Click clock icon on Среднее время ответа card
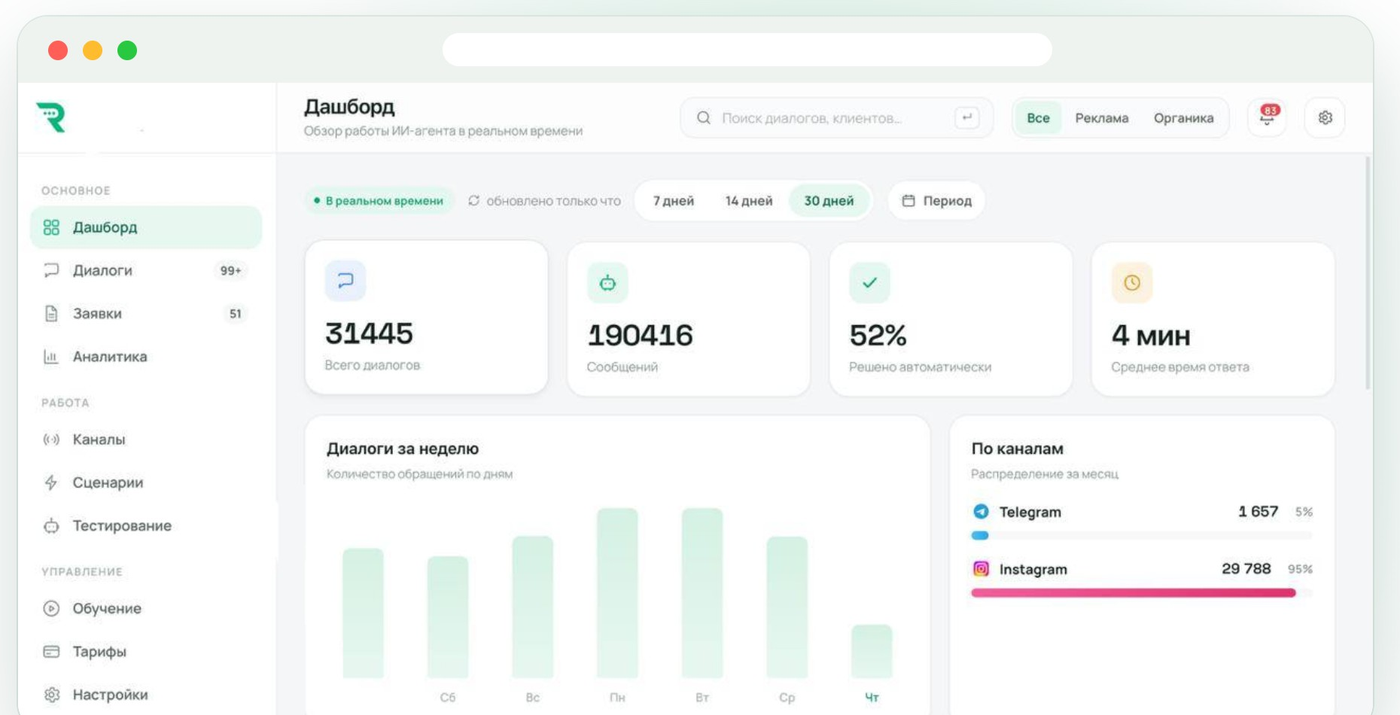1400x715 pixels. pyautogui.click(x=1132, y=283)
